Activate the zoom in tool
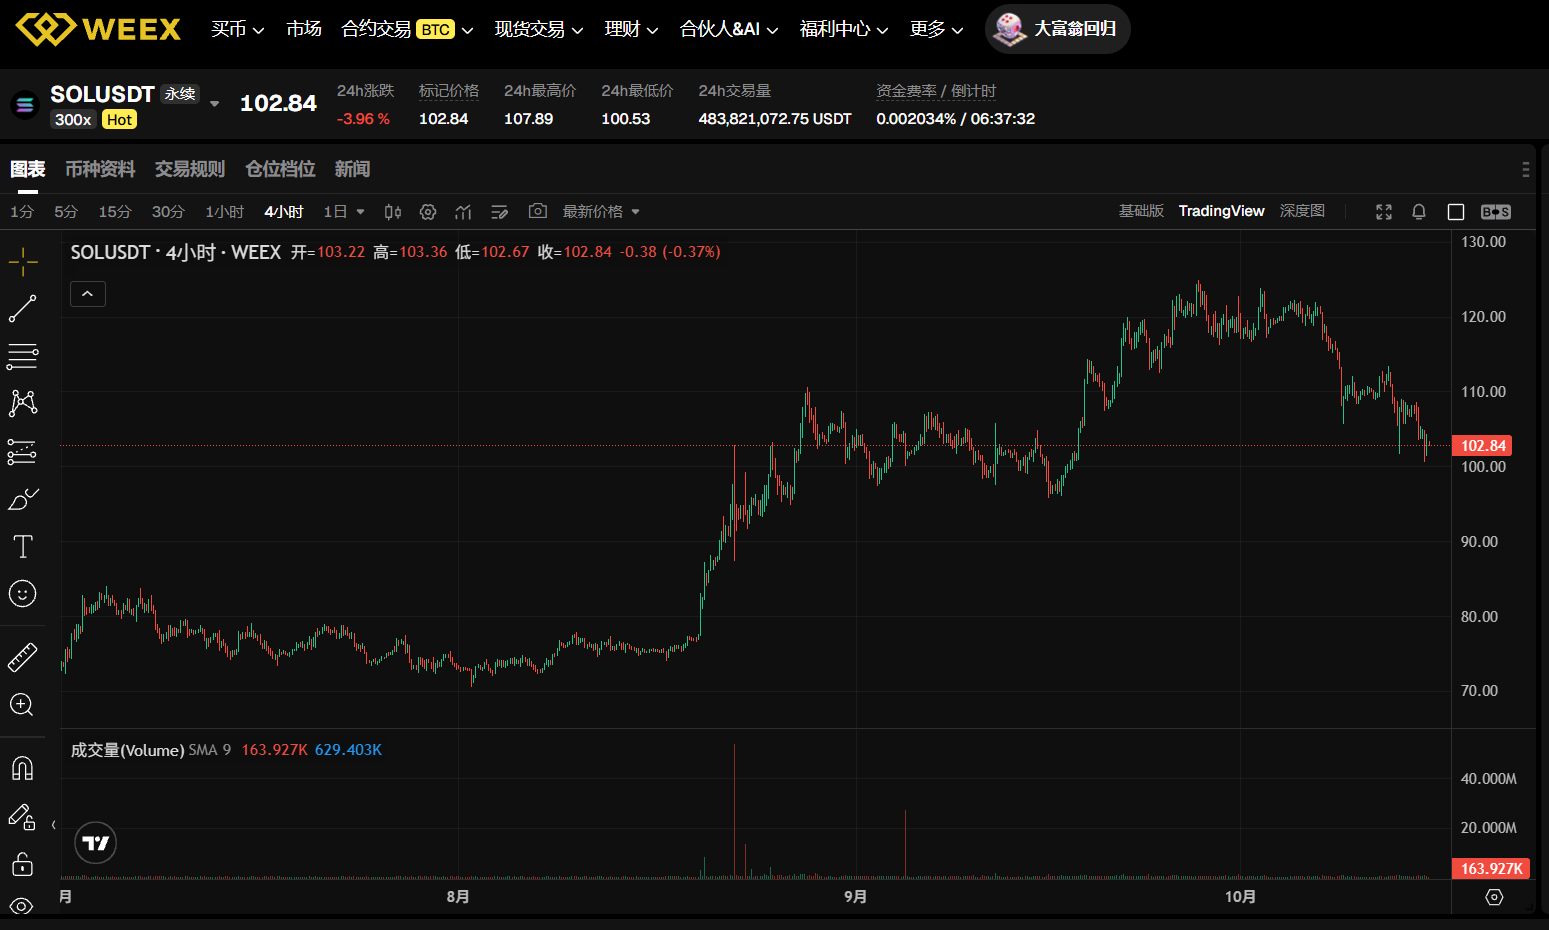Image resolution: width=1549 pixels, height=930 pixels. pos(23,705)
